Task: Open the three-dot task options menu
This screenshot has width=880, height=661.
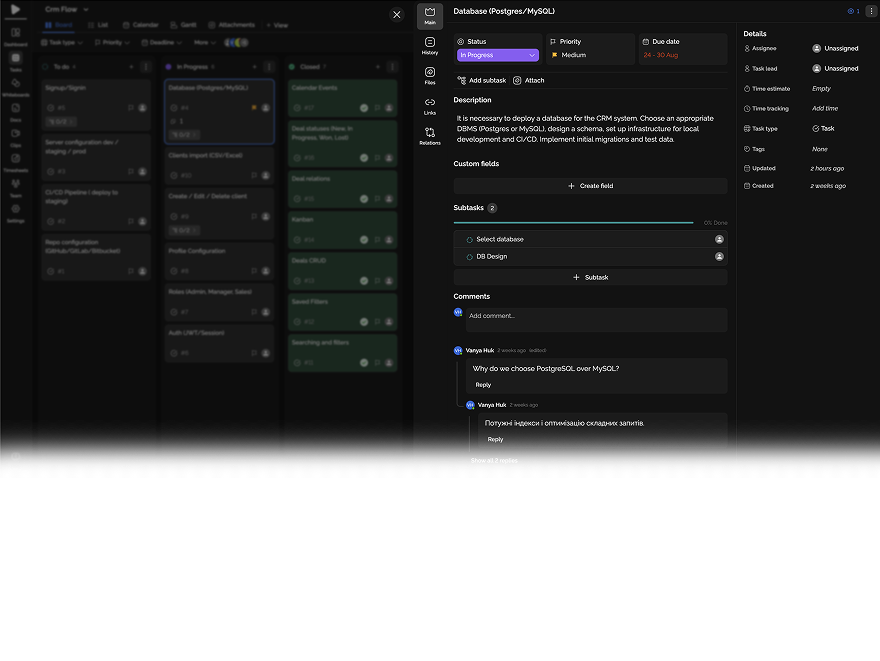Action: [870, 11]
